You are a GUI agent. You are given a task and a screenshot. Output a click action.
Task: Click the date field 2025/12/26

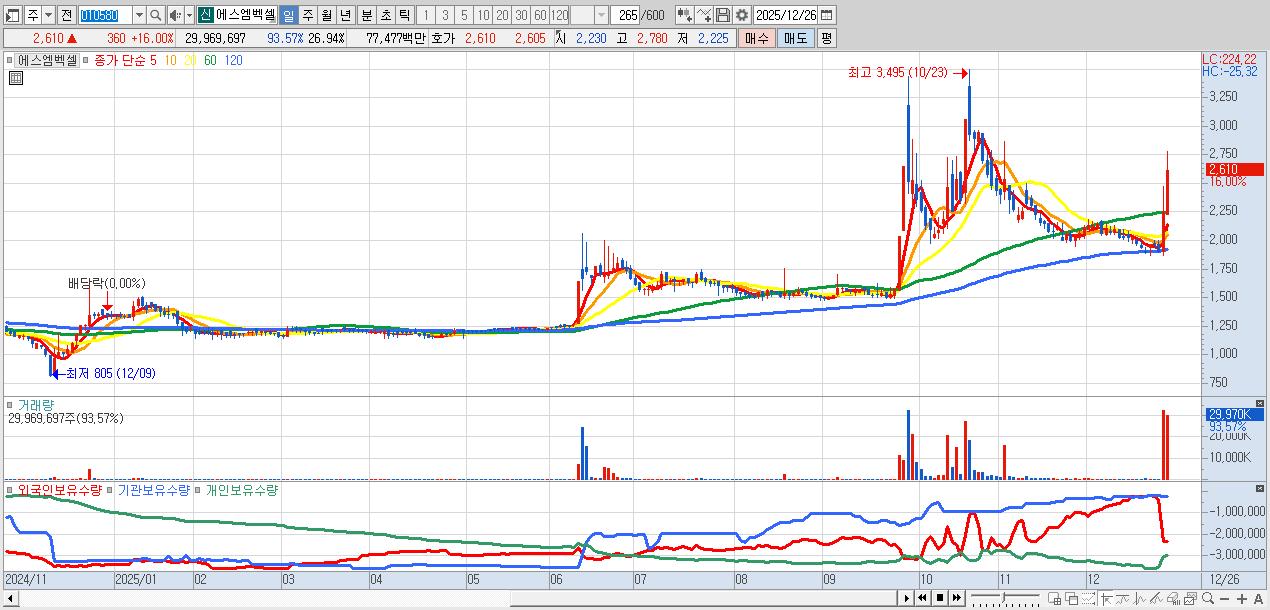[x=787, y=15]
